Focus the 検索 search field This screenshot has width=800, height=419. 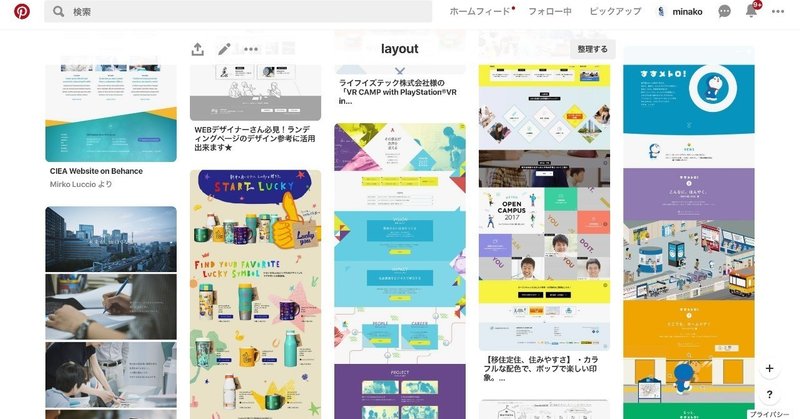coord(238,11)
